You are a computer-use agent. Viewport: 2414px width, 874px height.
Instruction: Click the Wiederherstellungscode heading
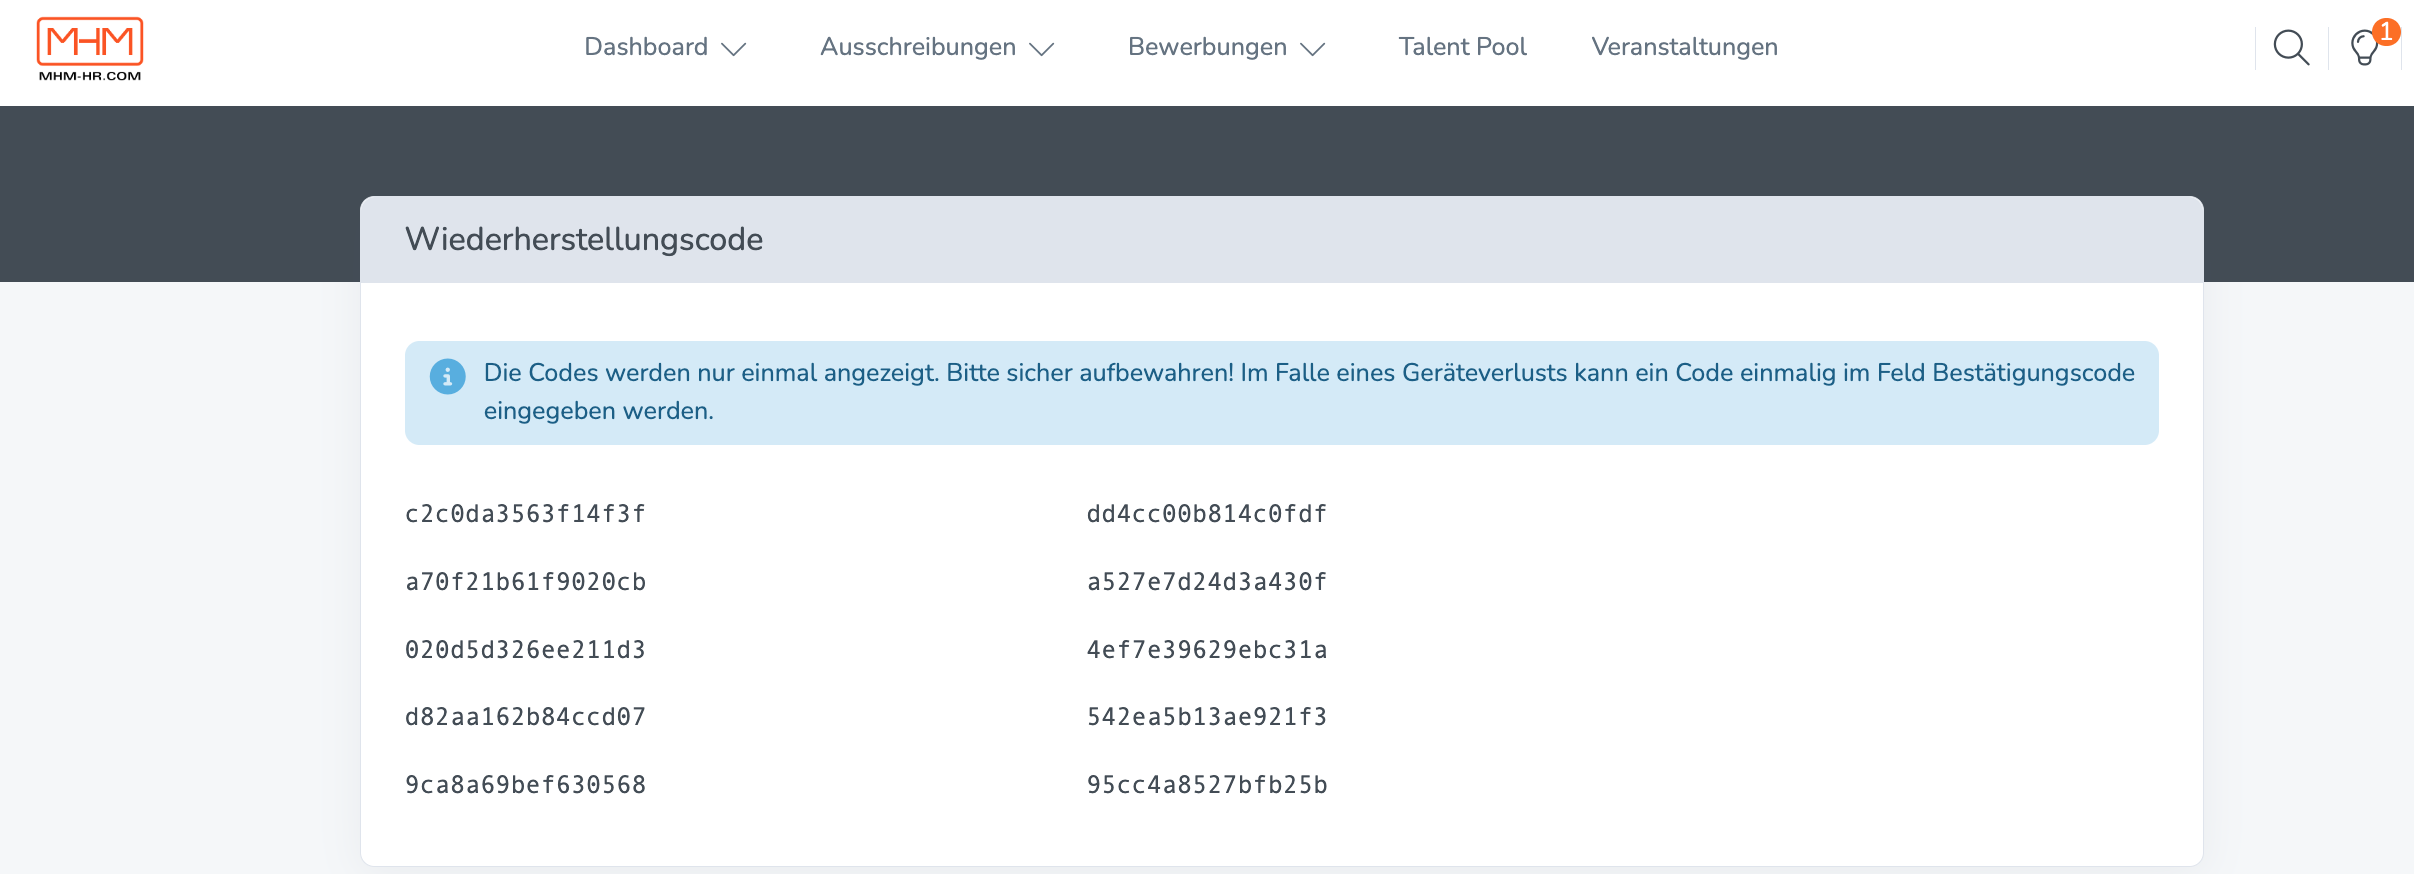584,239
